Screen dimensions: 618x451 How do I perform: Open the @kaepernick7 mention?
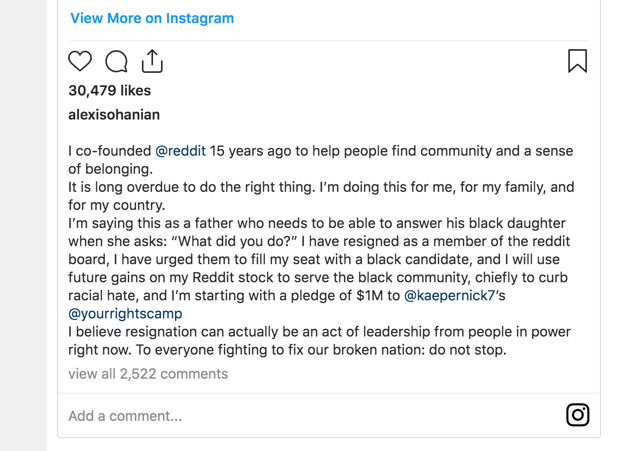[449, 296]
